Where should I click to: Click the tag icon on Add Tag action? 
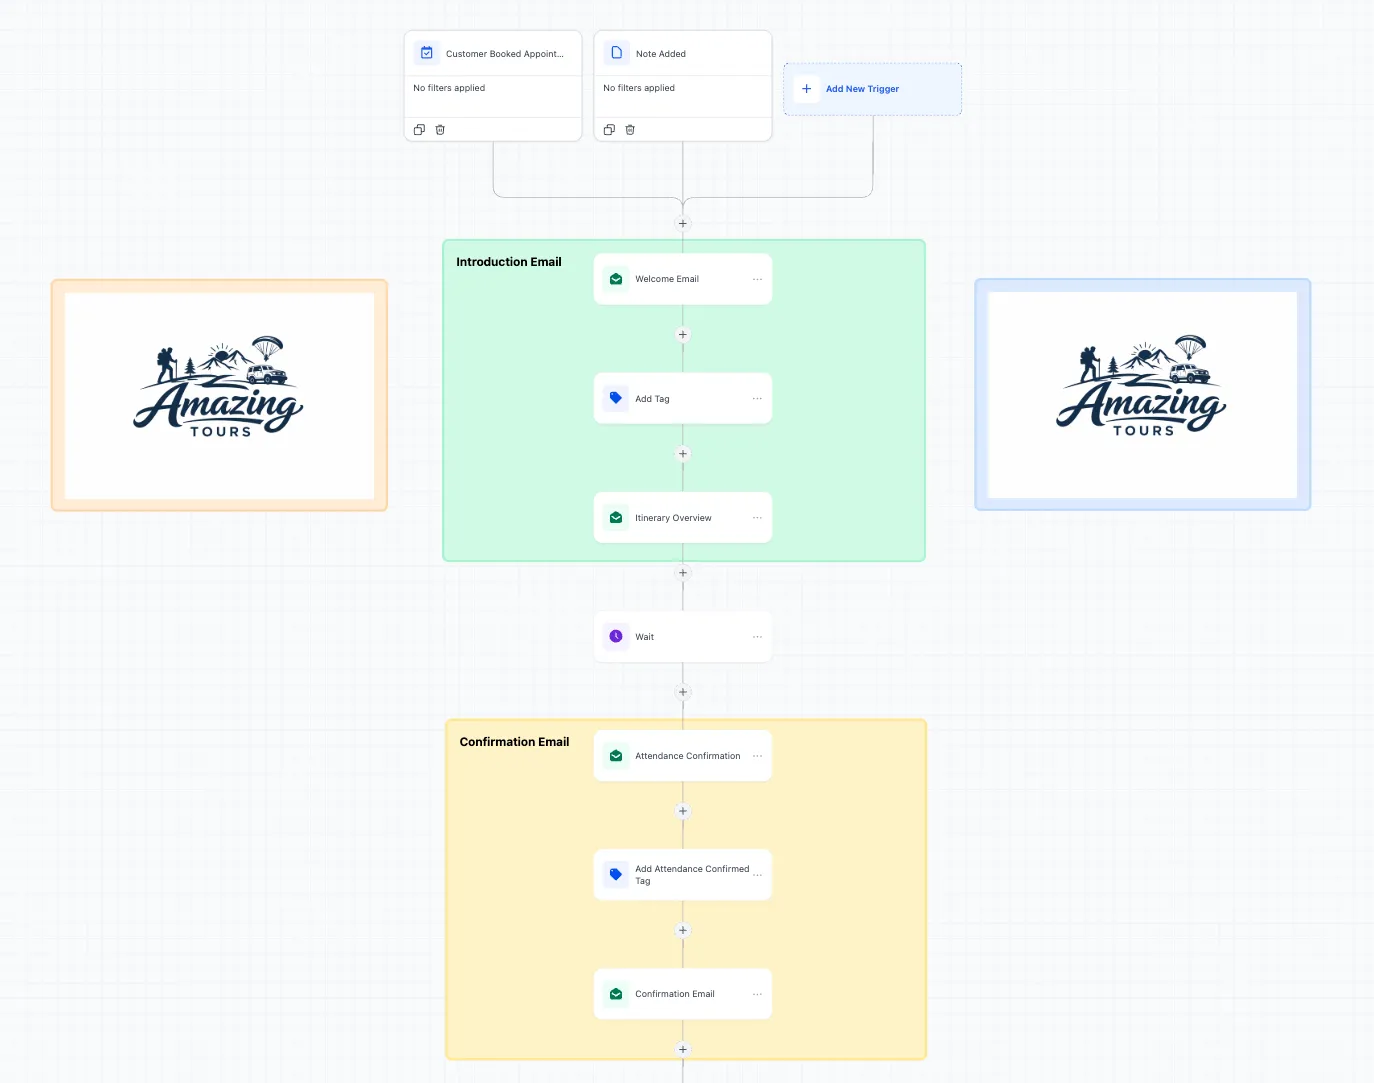tap(616, 398)
